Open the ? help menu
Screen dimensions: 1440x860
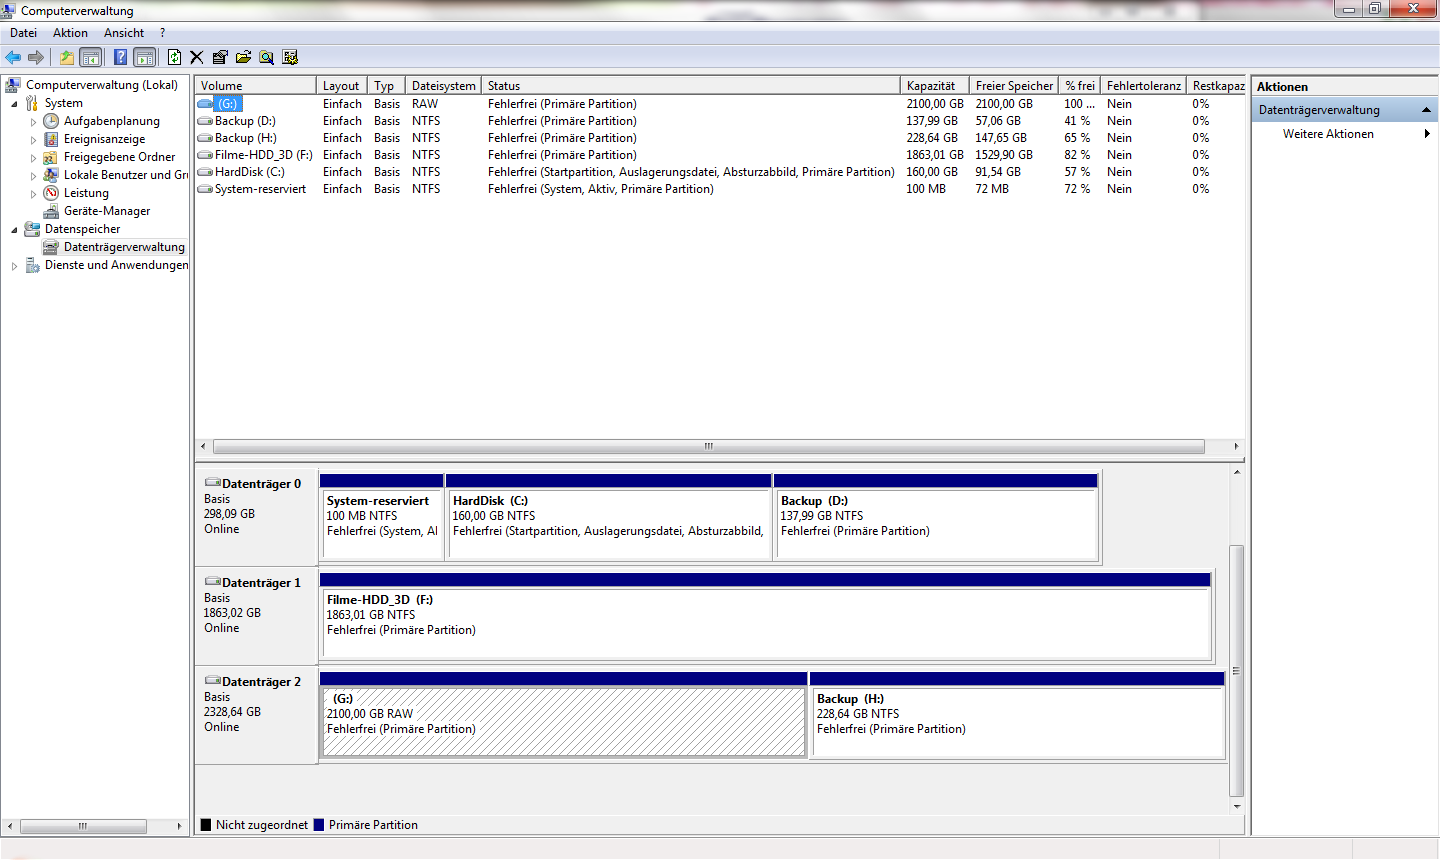coord(163,33)
